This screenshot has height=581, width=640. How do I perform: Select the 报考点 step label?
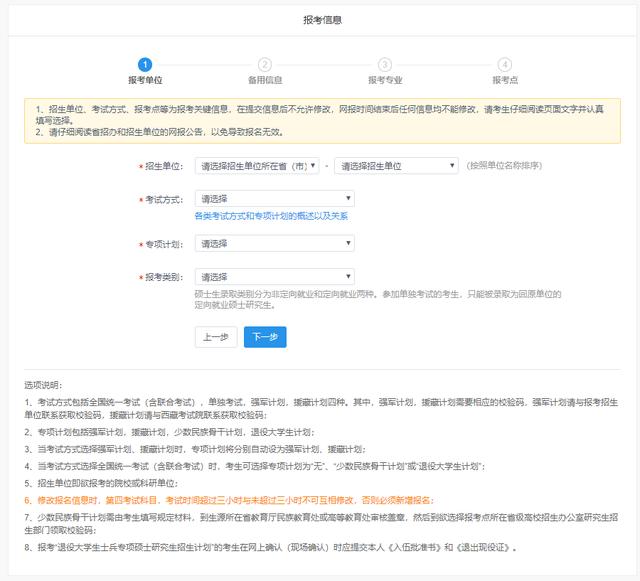pos(505,80)
